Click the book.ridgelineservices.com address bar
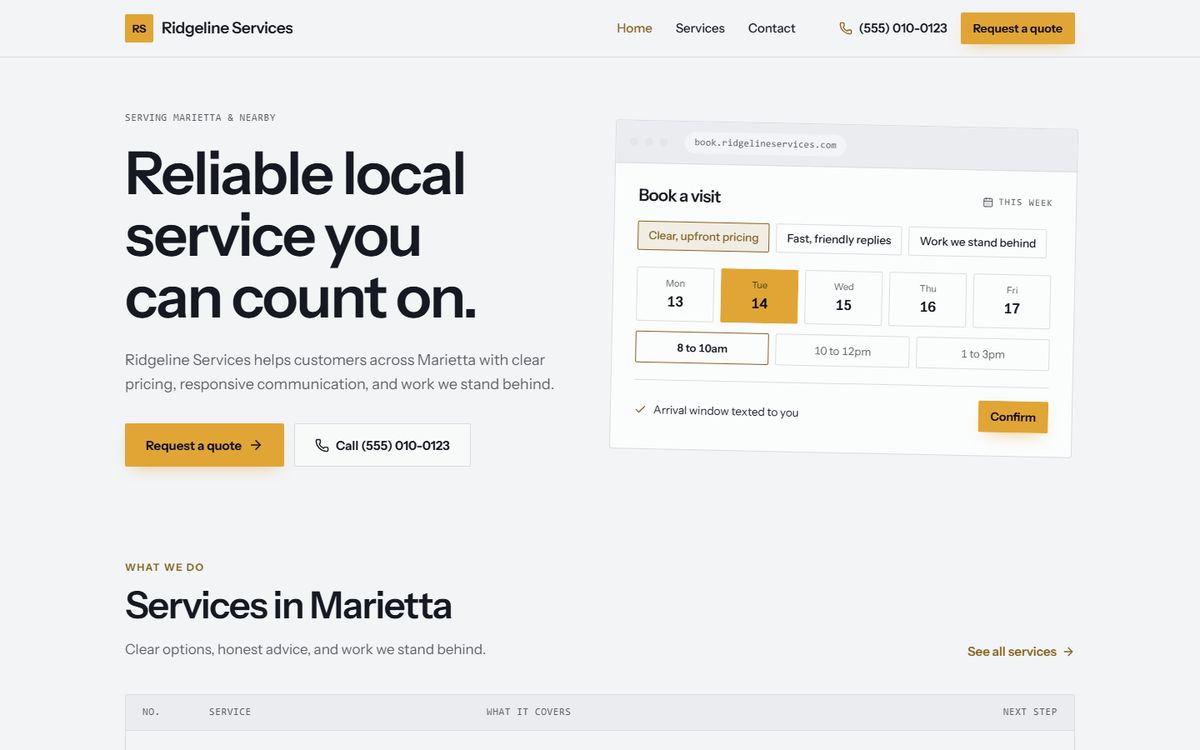 (765, 144)
